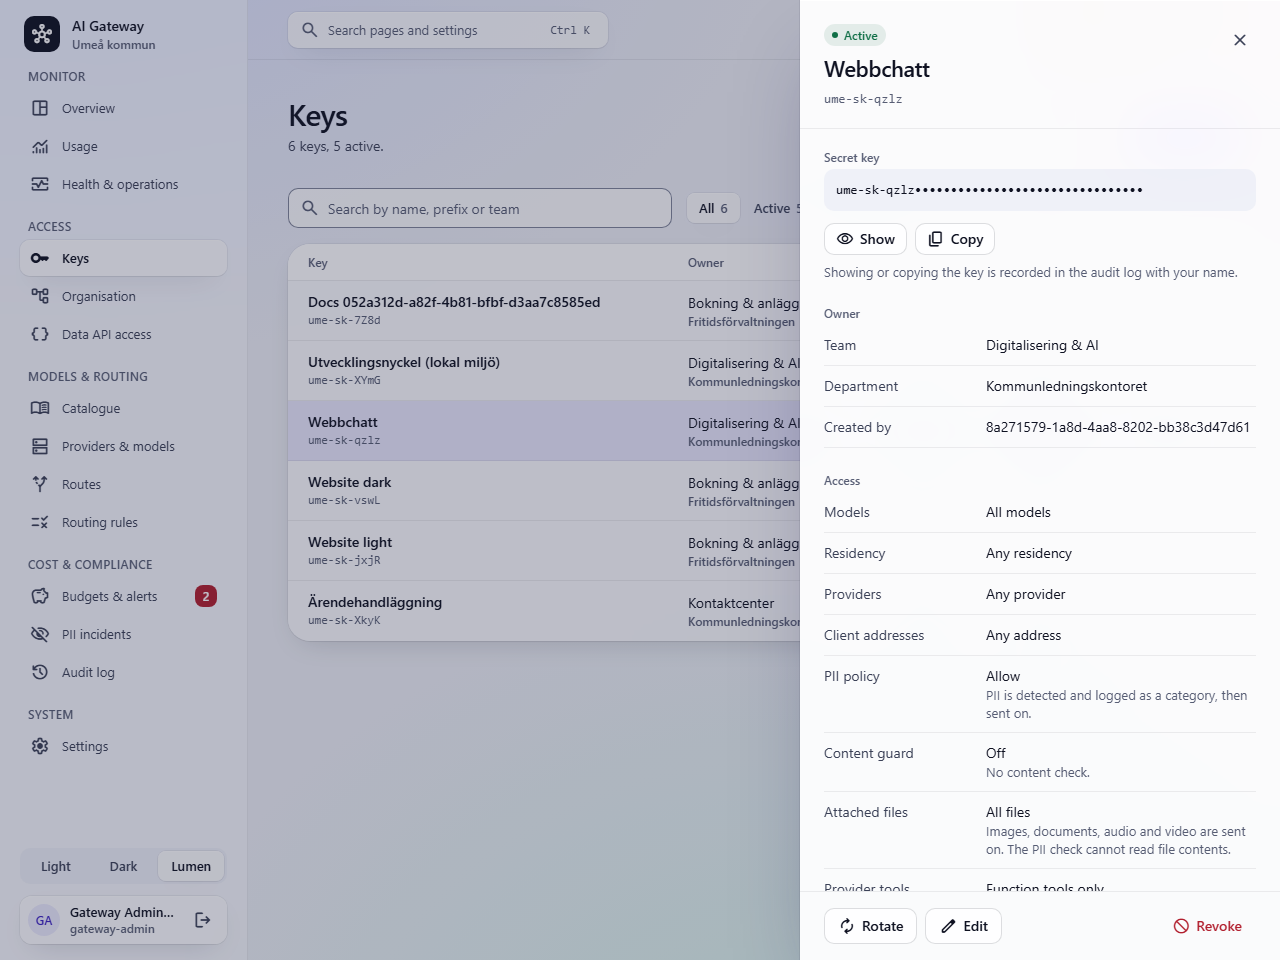The width and height of the screenshot is (1280, 960).
Task: Focus the Search pages and settings box
Action: tap(448, 30)
